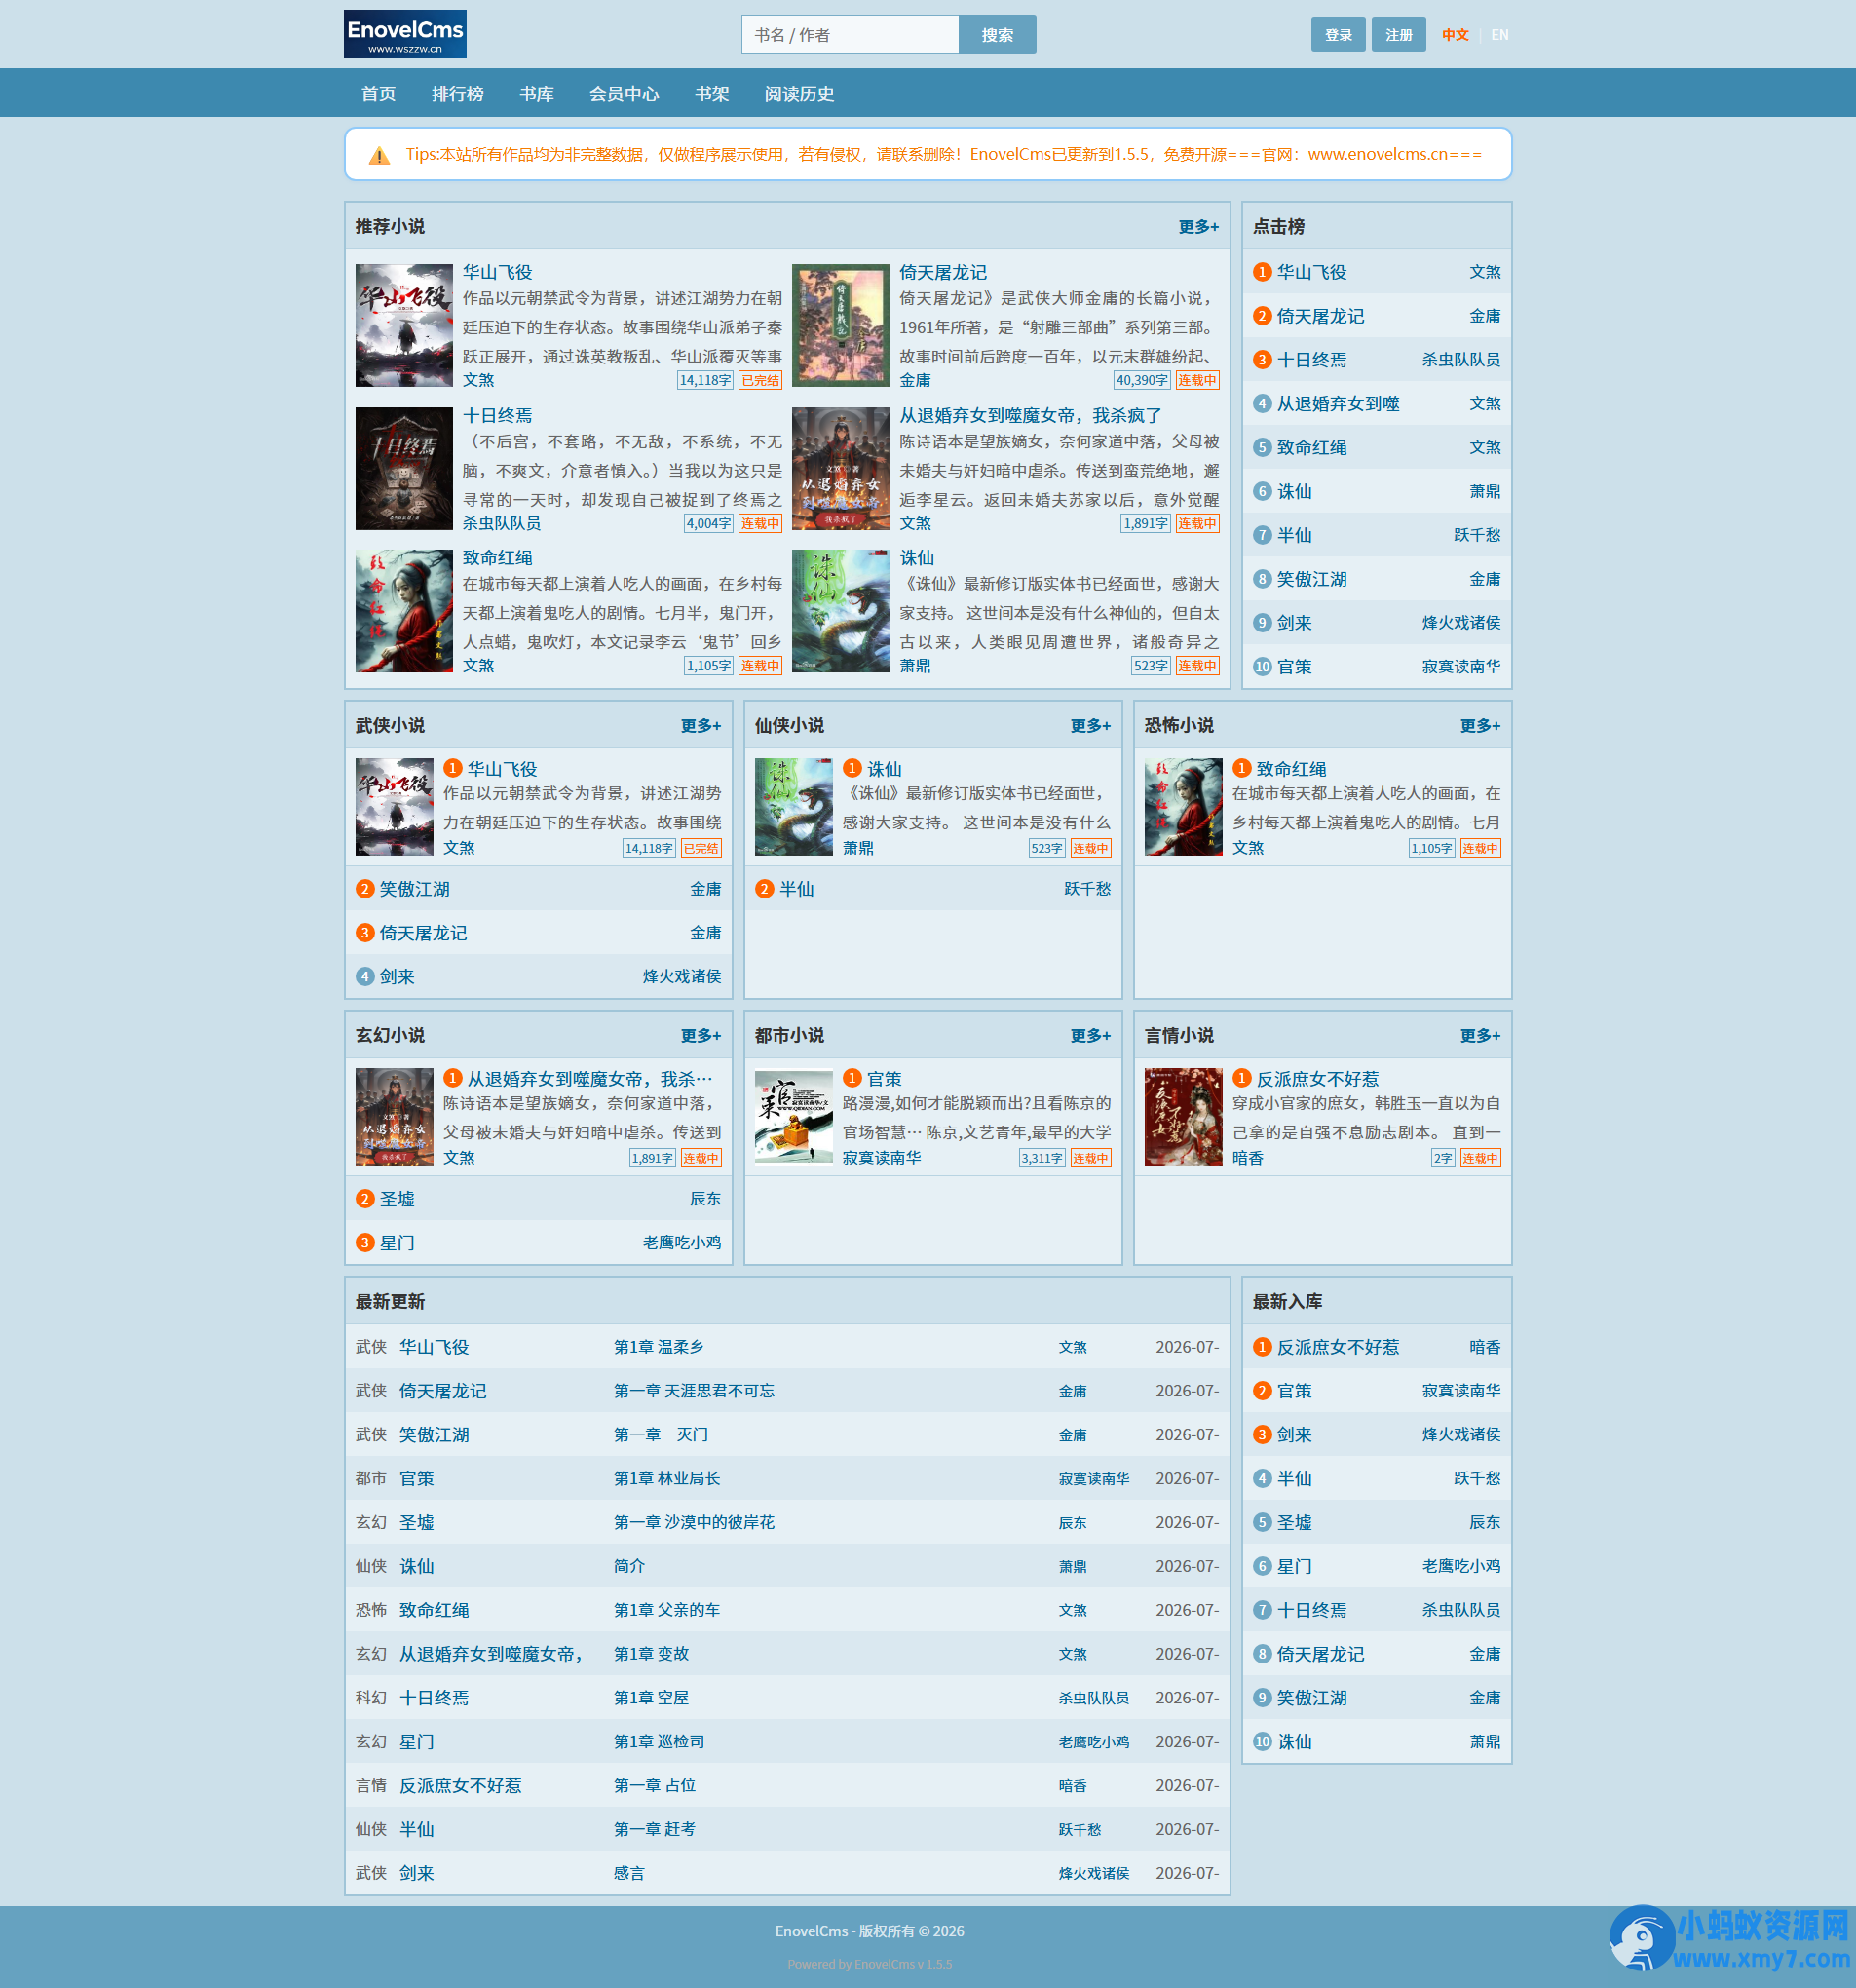Image resolution: width=1856 pixels, height=1988 pixels.
Task: Click 更多+ in 都市小说 section
Action: tap(1090, 1036)
